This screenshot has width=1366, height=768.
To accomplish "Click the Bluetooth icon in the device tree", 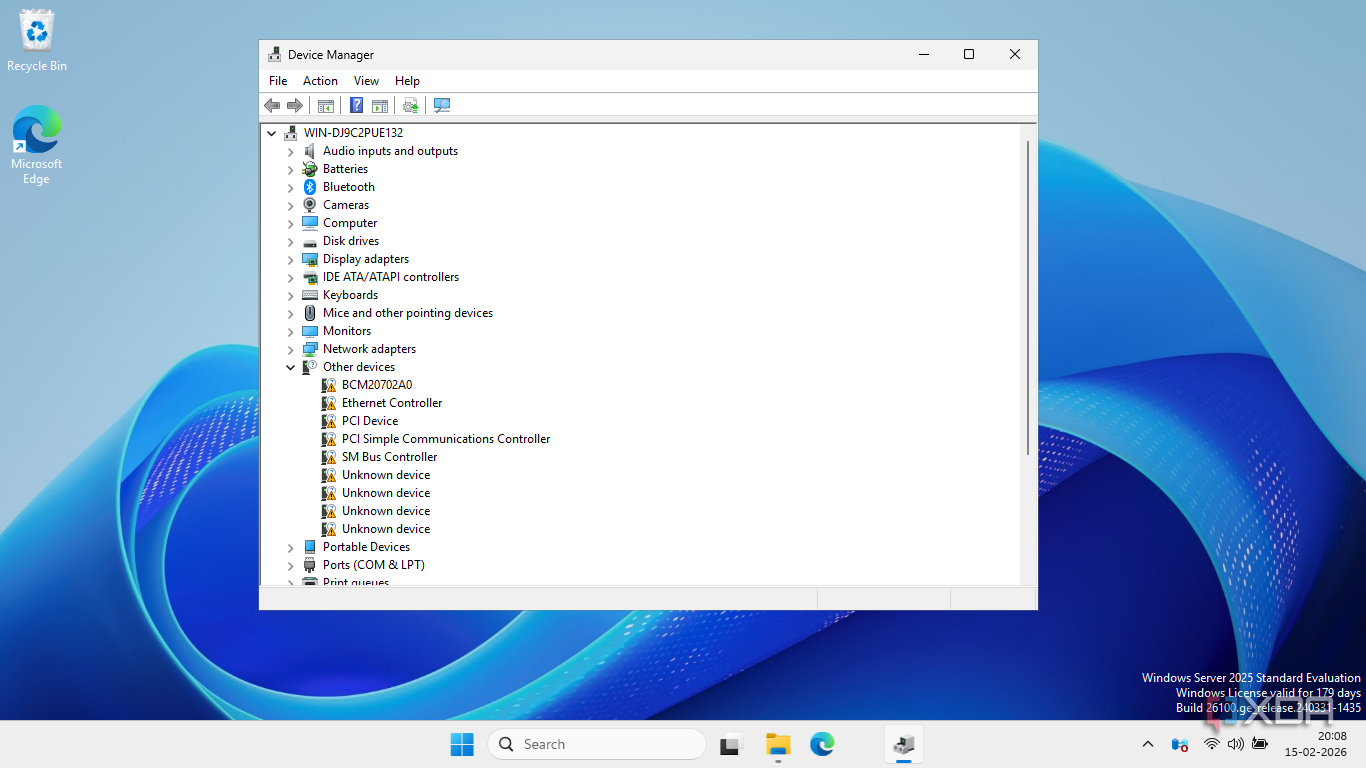I will (x=310, y=187).
